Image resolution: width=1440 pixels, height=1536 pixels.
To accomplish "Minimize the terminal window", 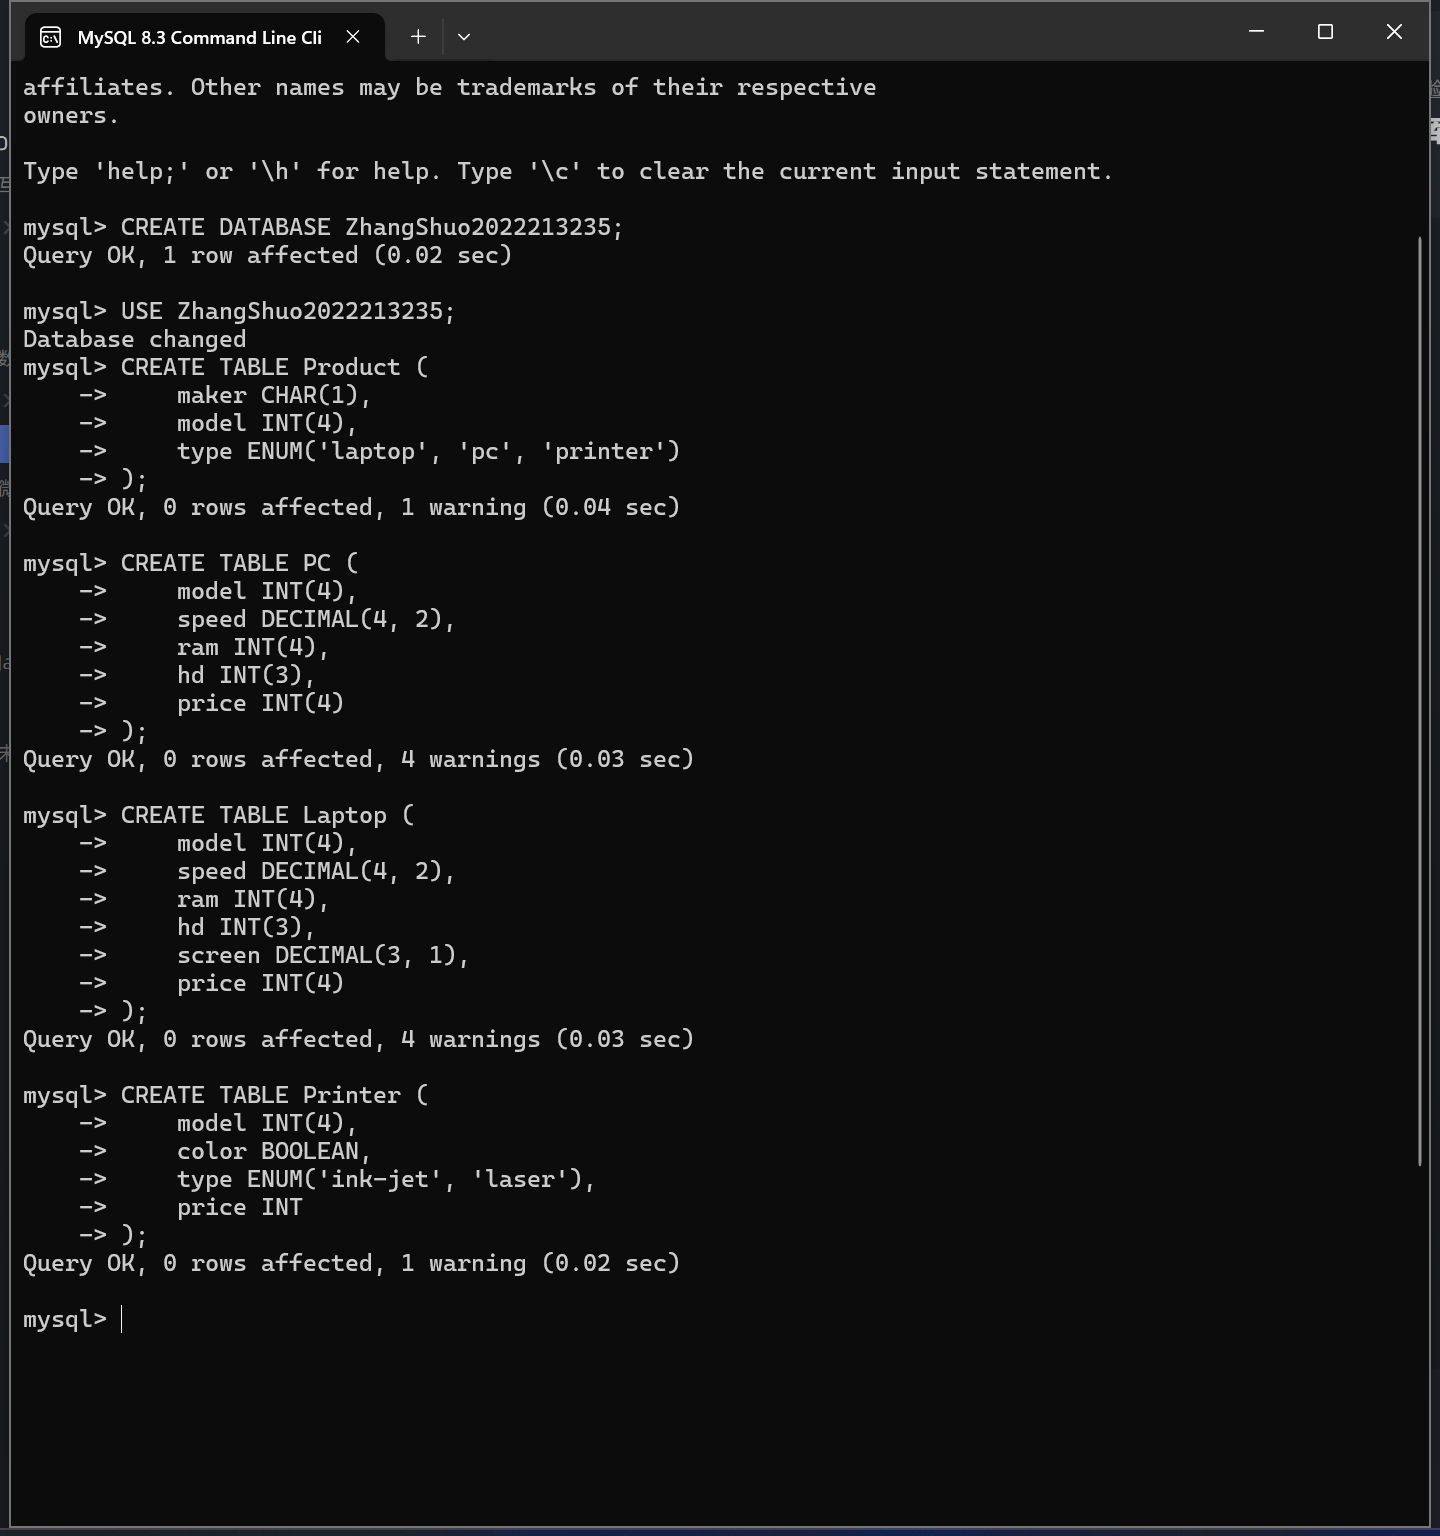I will (1257, 32).
